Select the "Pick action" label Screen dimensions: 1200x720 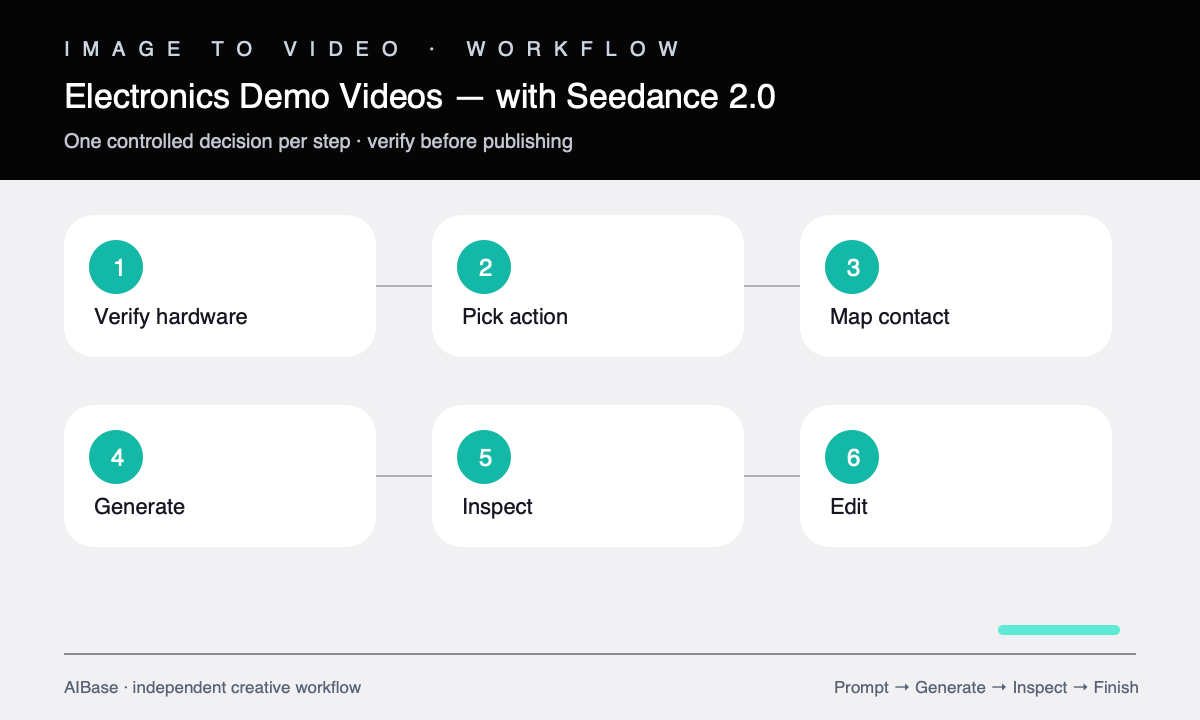click(x=515, y=317)
